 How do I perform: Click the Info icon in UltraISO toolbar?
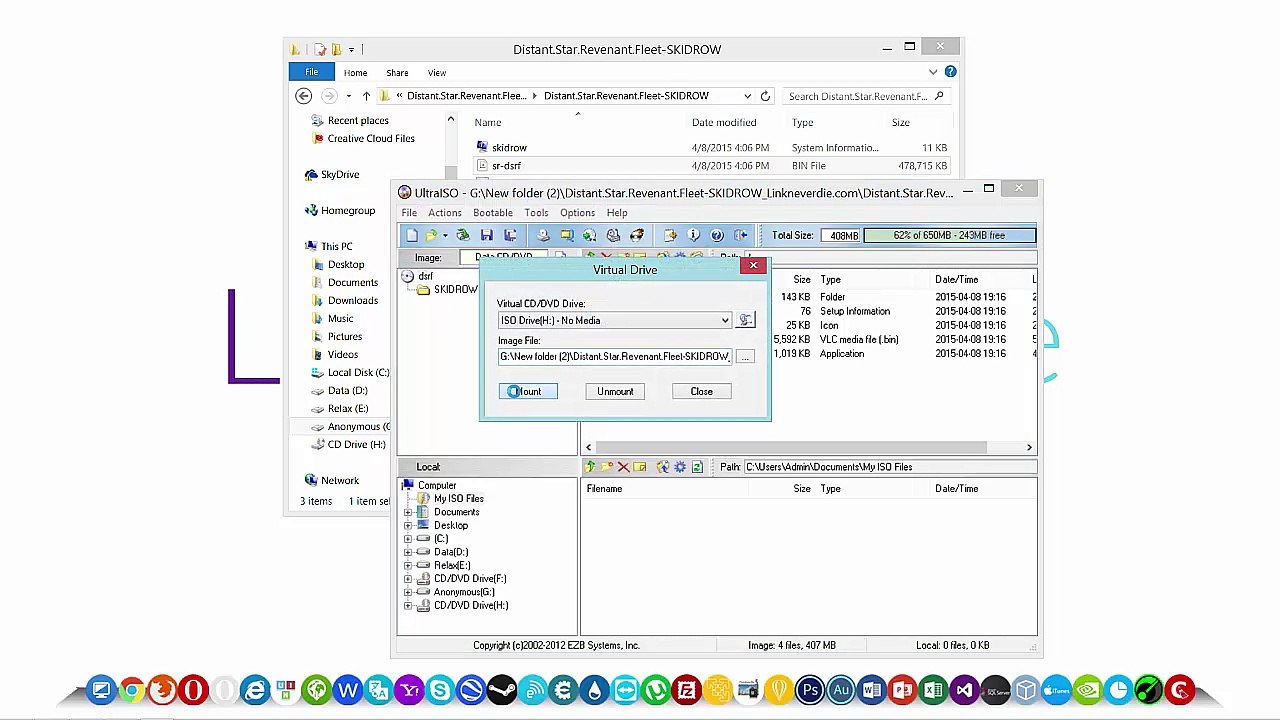694,235
